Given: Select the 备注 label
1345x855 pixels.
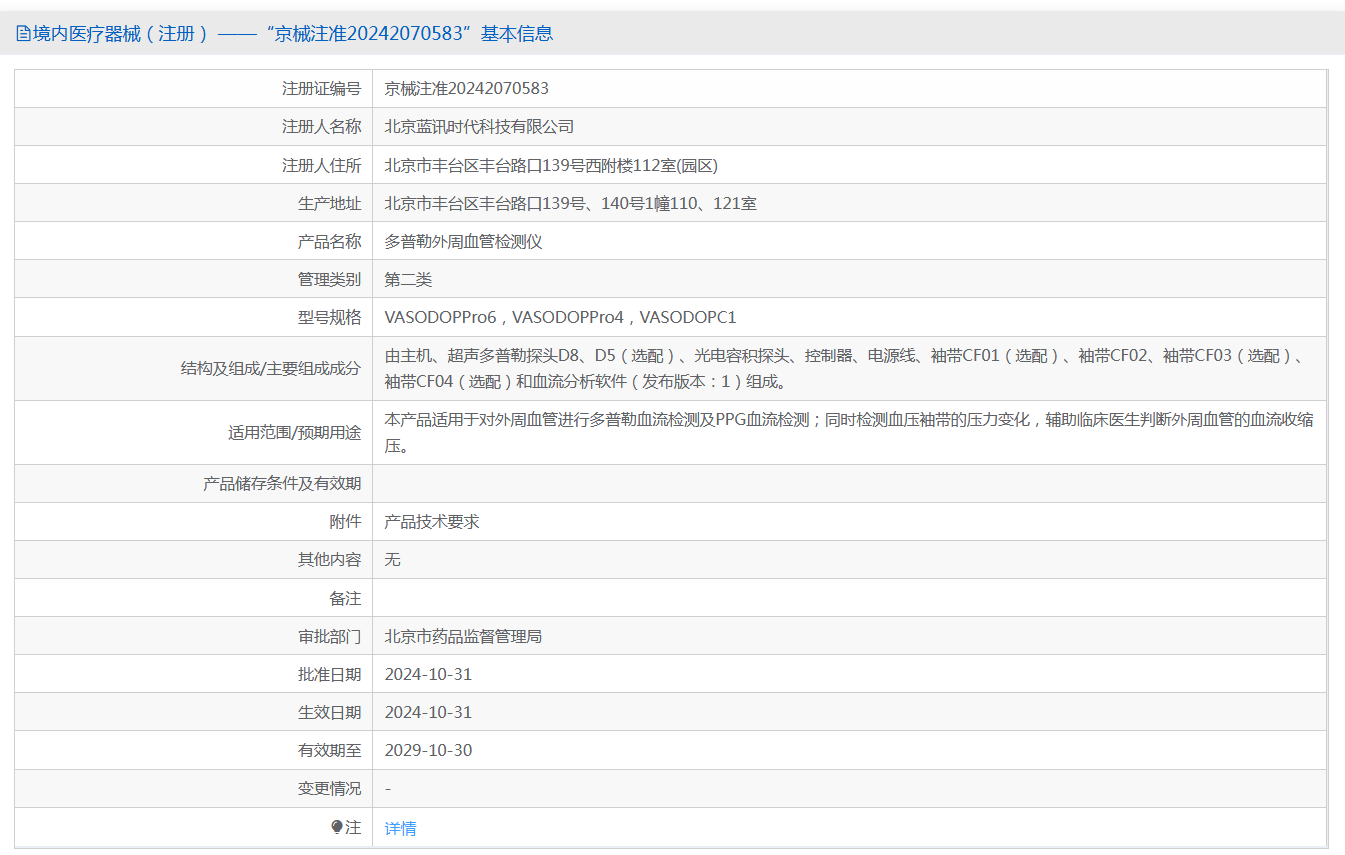Looking at the screenshot, I should click(345, 598).
